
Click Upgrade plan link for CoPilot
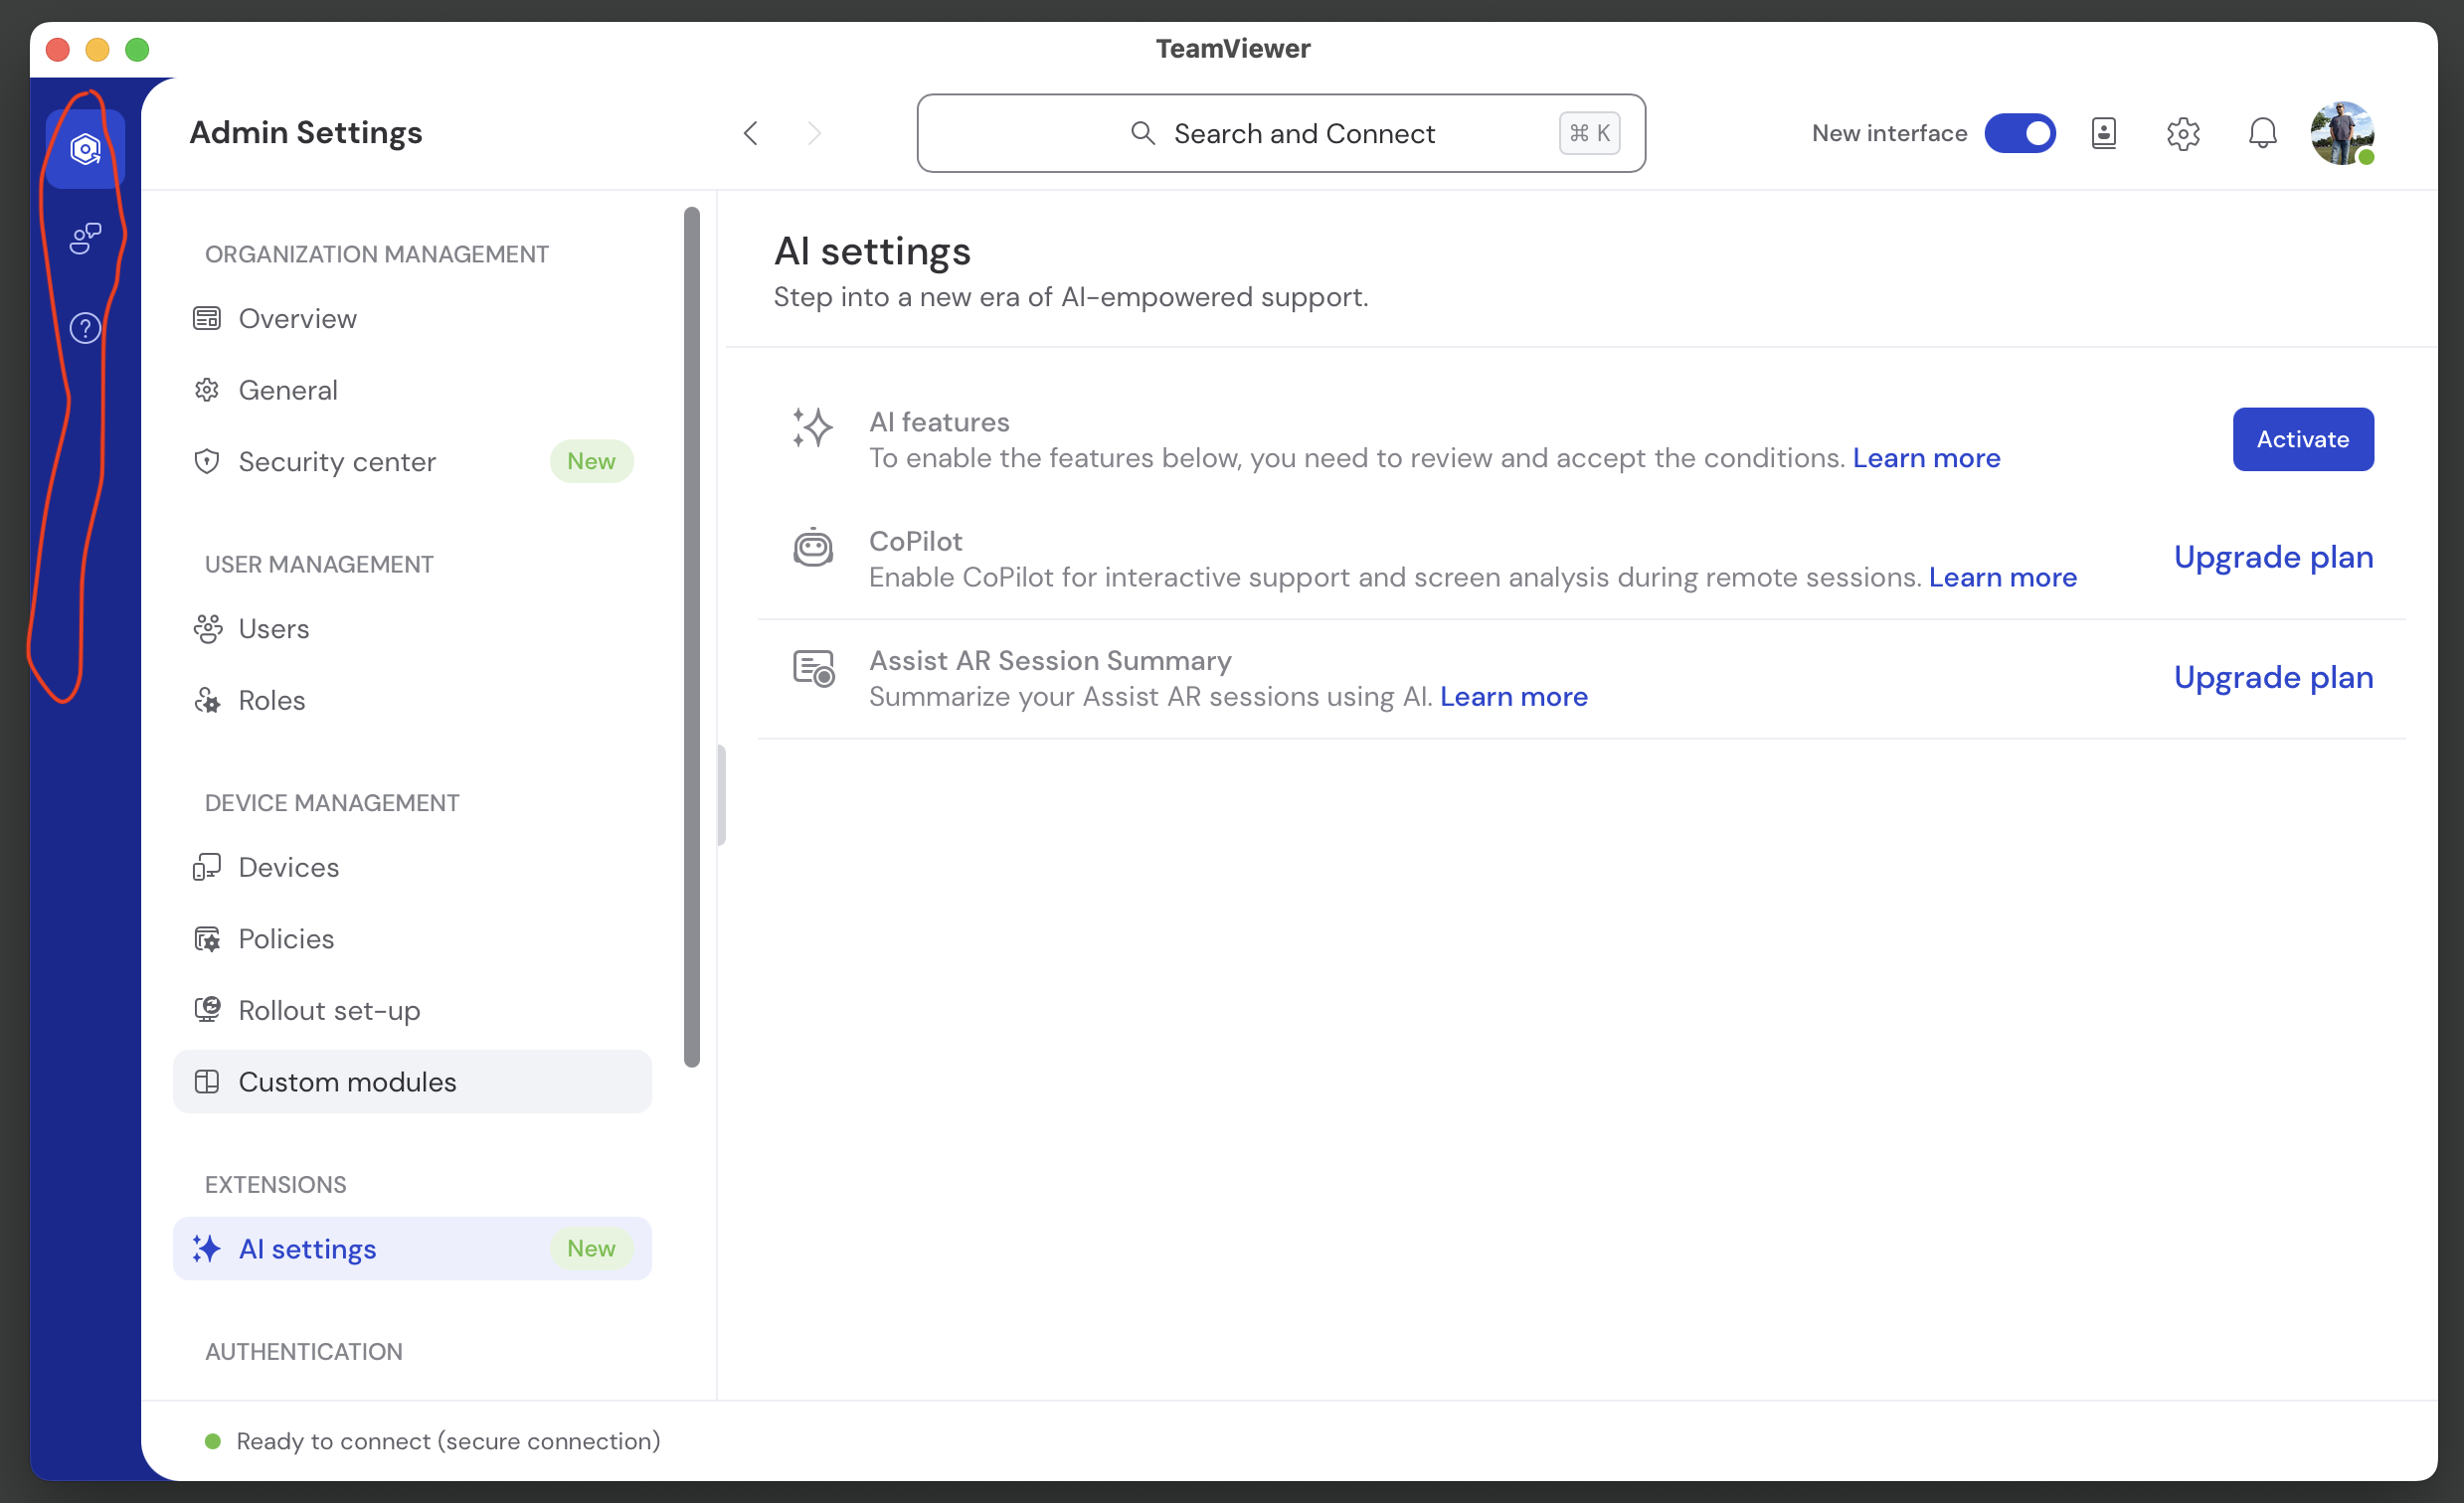coord(2272,557)
